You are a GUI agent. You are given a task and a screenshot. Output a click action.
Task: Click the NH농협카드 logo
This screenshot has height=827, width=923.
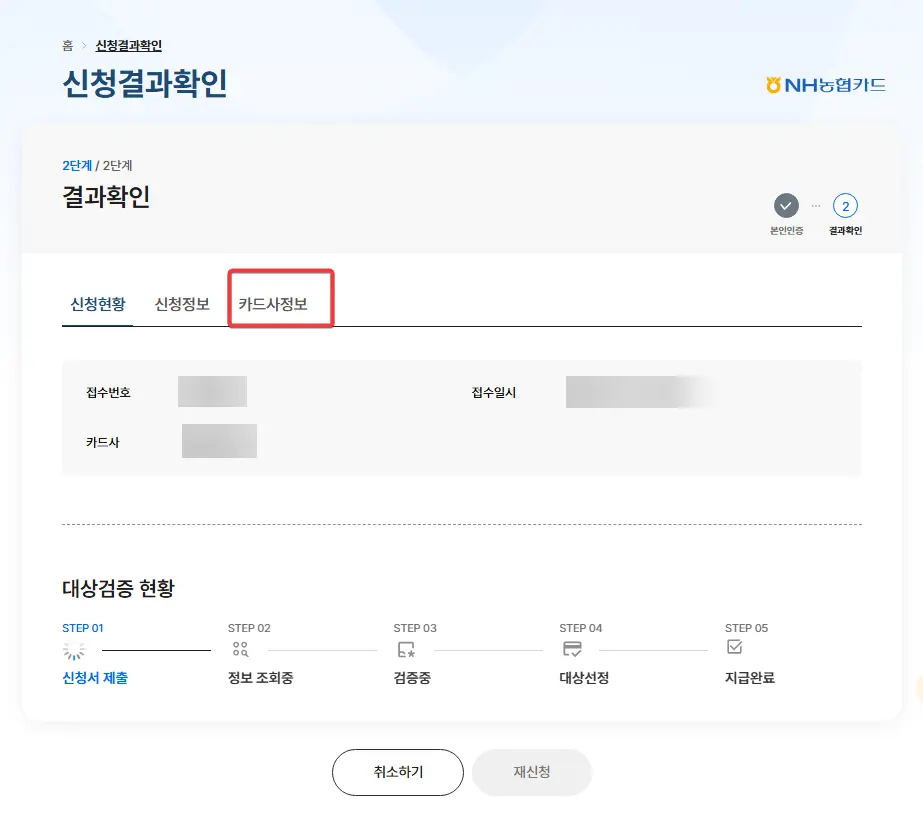(x=825, y=85)
